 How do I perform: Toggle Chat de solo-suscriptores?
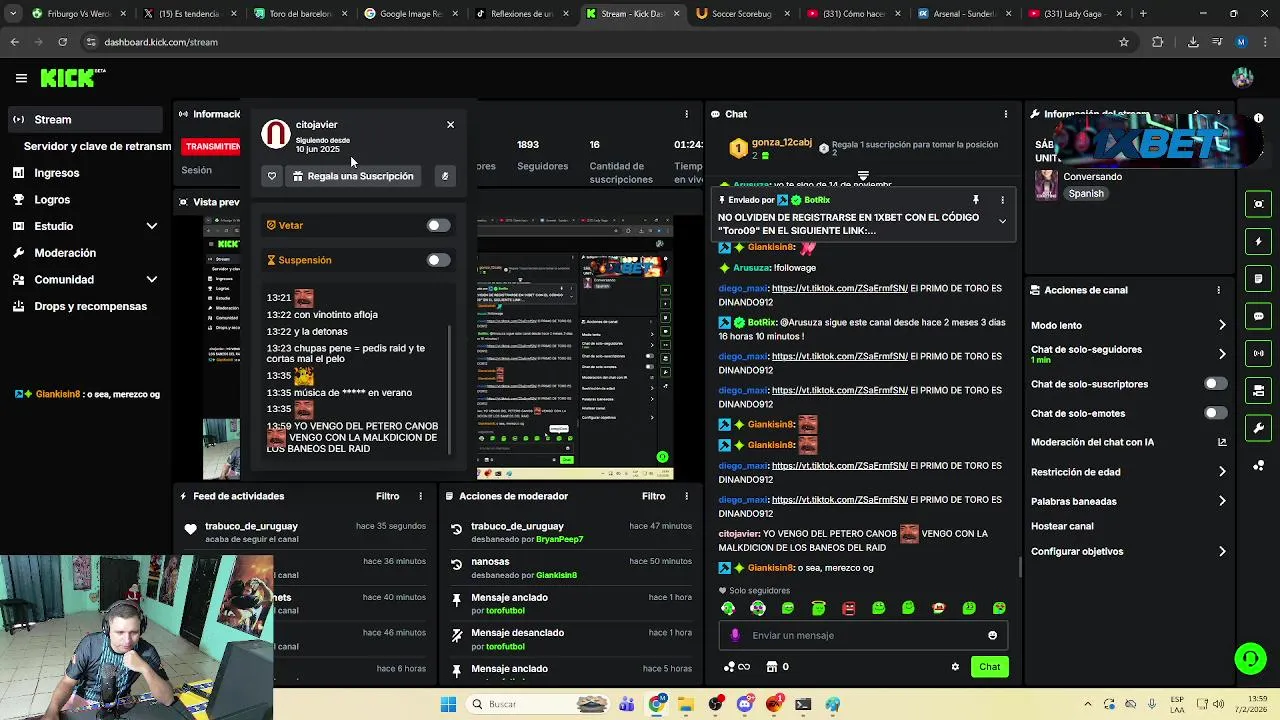pyautogui.click(x=1215, y=384)
